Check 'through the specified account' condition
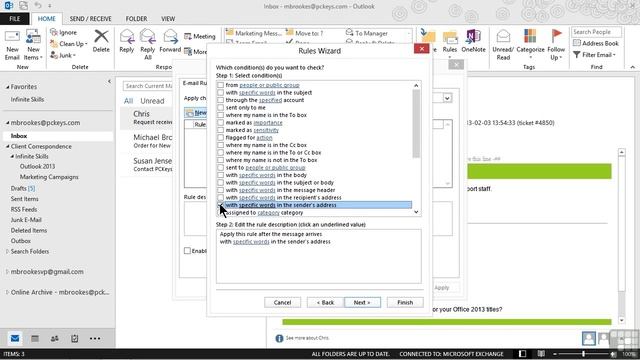The image size is (640, 360). [220, 100]
